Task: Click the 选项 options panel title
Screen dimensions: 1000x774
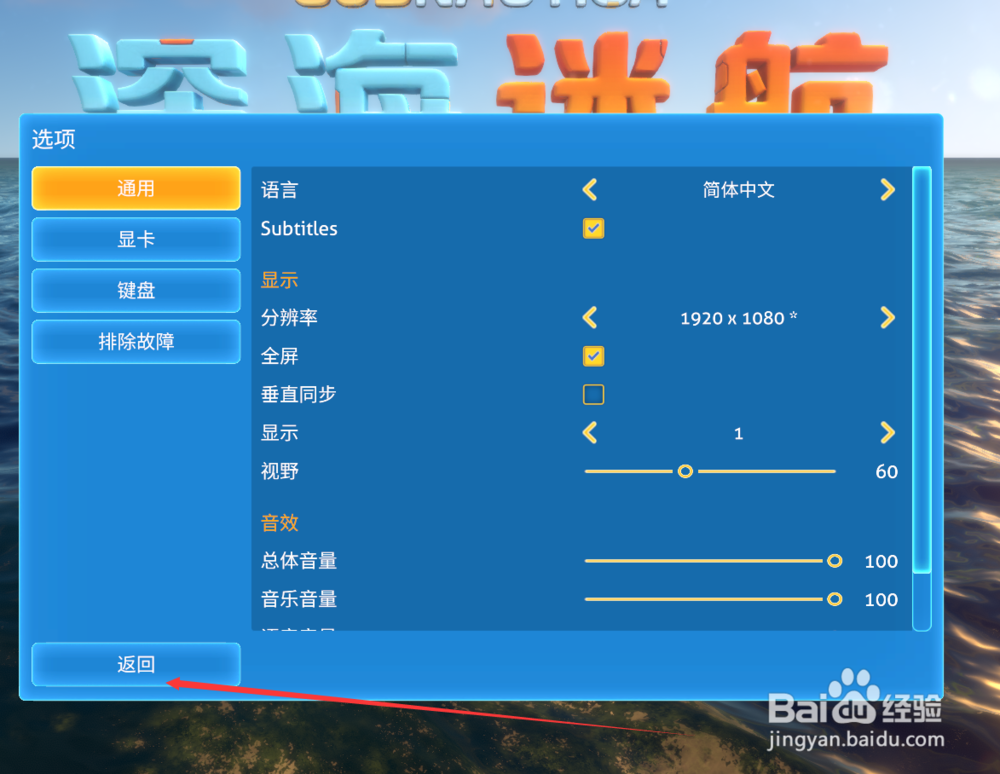Action: coord(54,139)
